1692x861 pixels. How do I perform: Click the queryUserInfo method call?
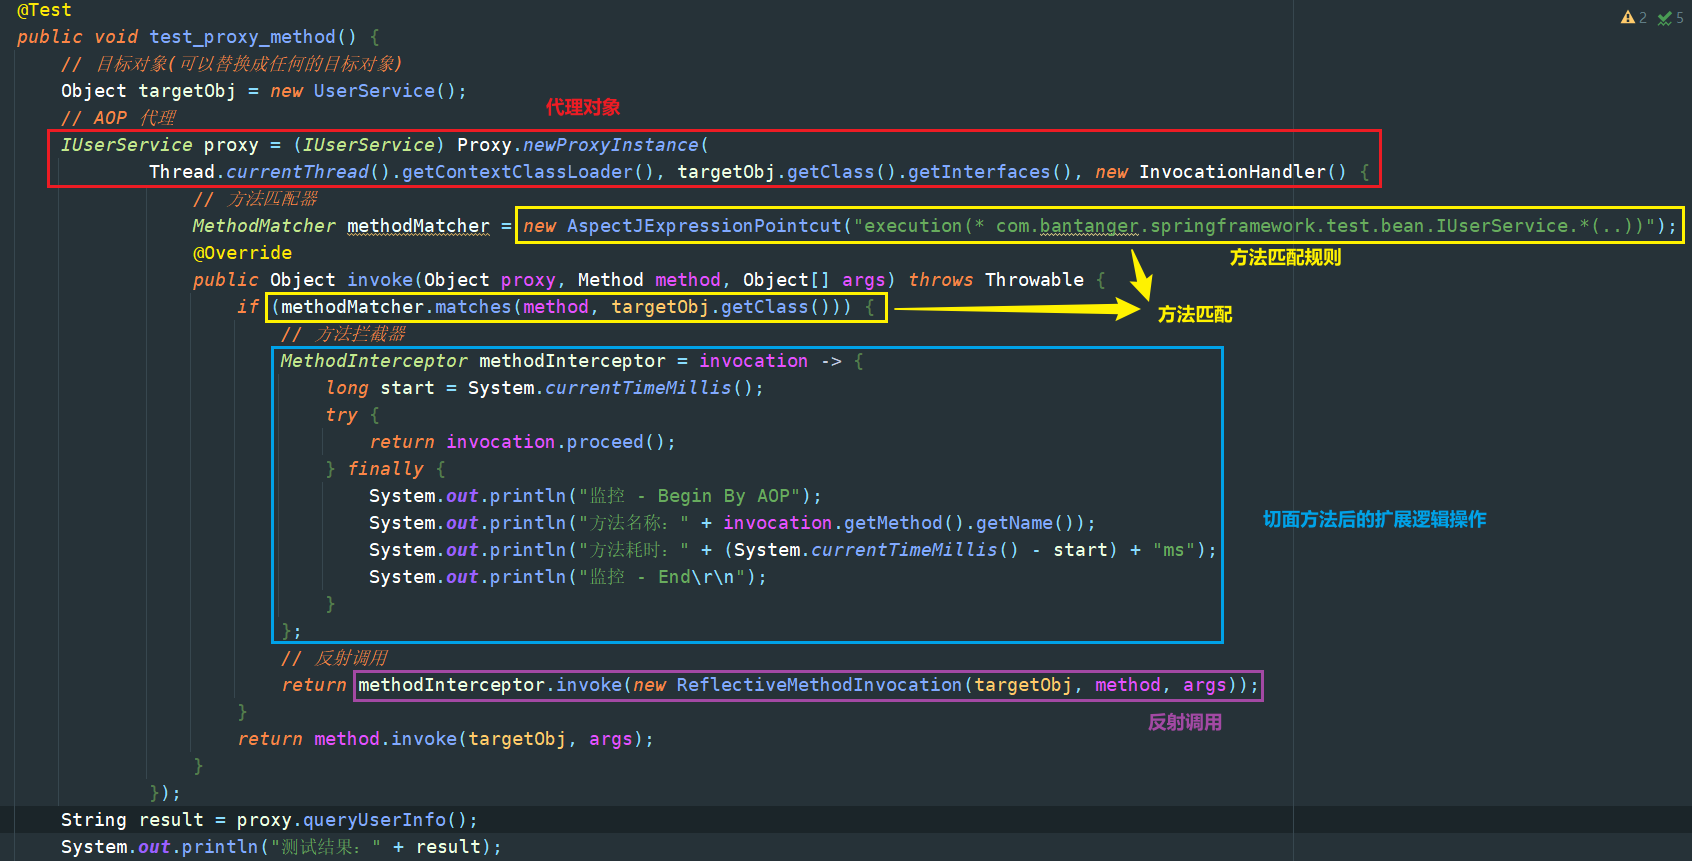click(374, 820)
